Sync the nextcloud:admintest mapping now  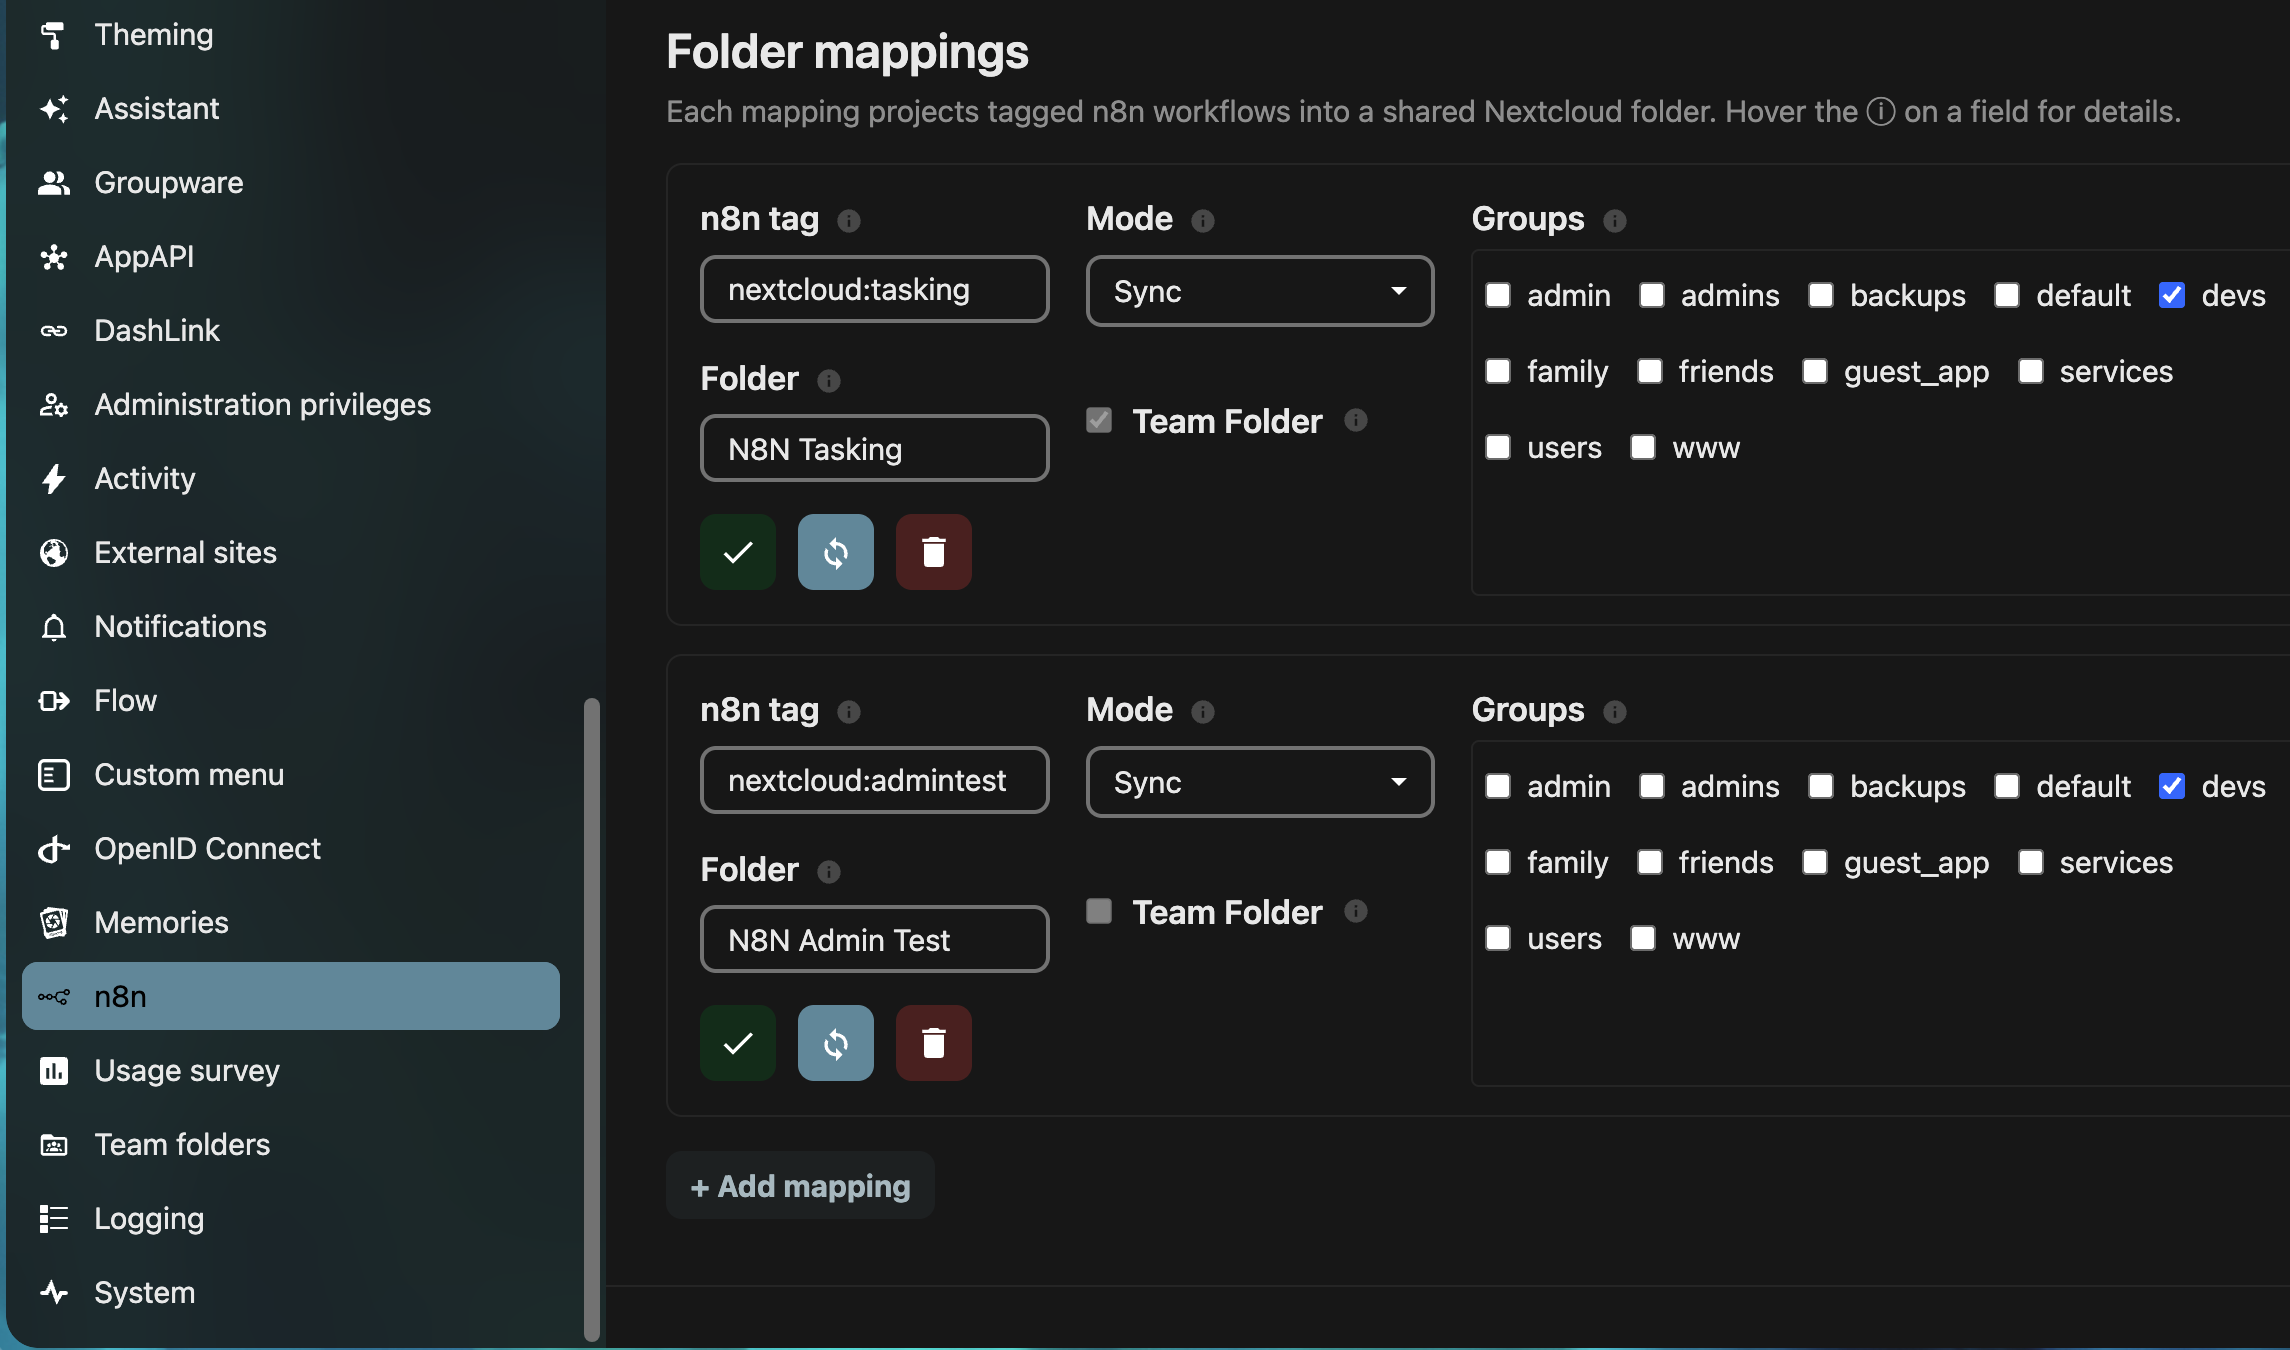coord(836,1043)
